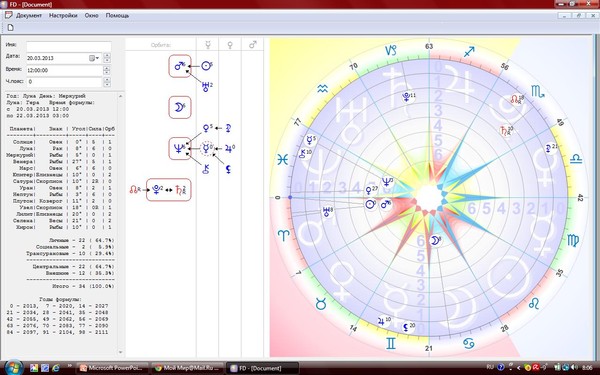Click the Windows Start button
Screen dimensions: 600x375
click(x=14, y=368)
